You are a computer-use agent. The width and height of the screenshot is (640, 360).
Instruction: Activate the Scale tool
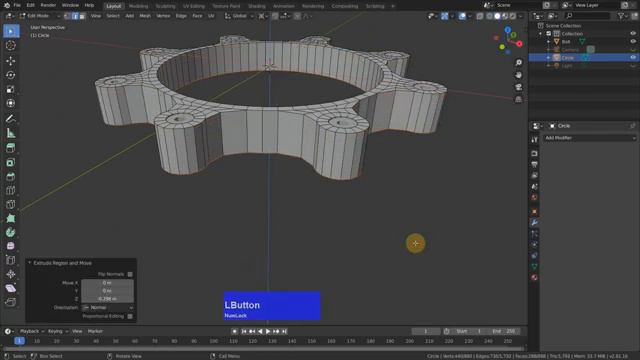pos(11,89)
